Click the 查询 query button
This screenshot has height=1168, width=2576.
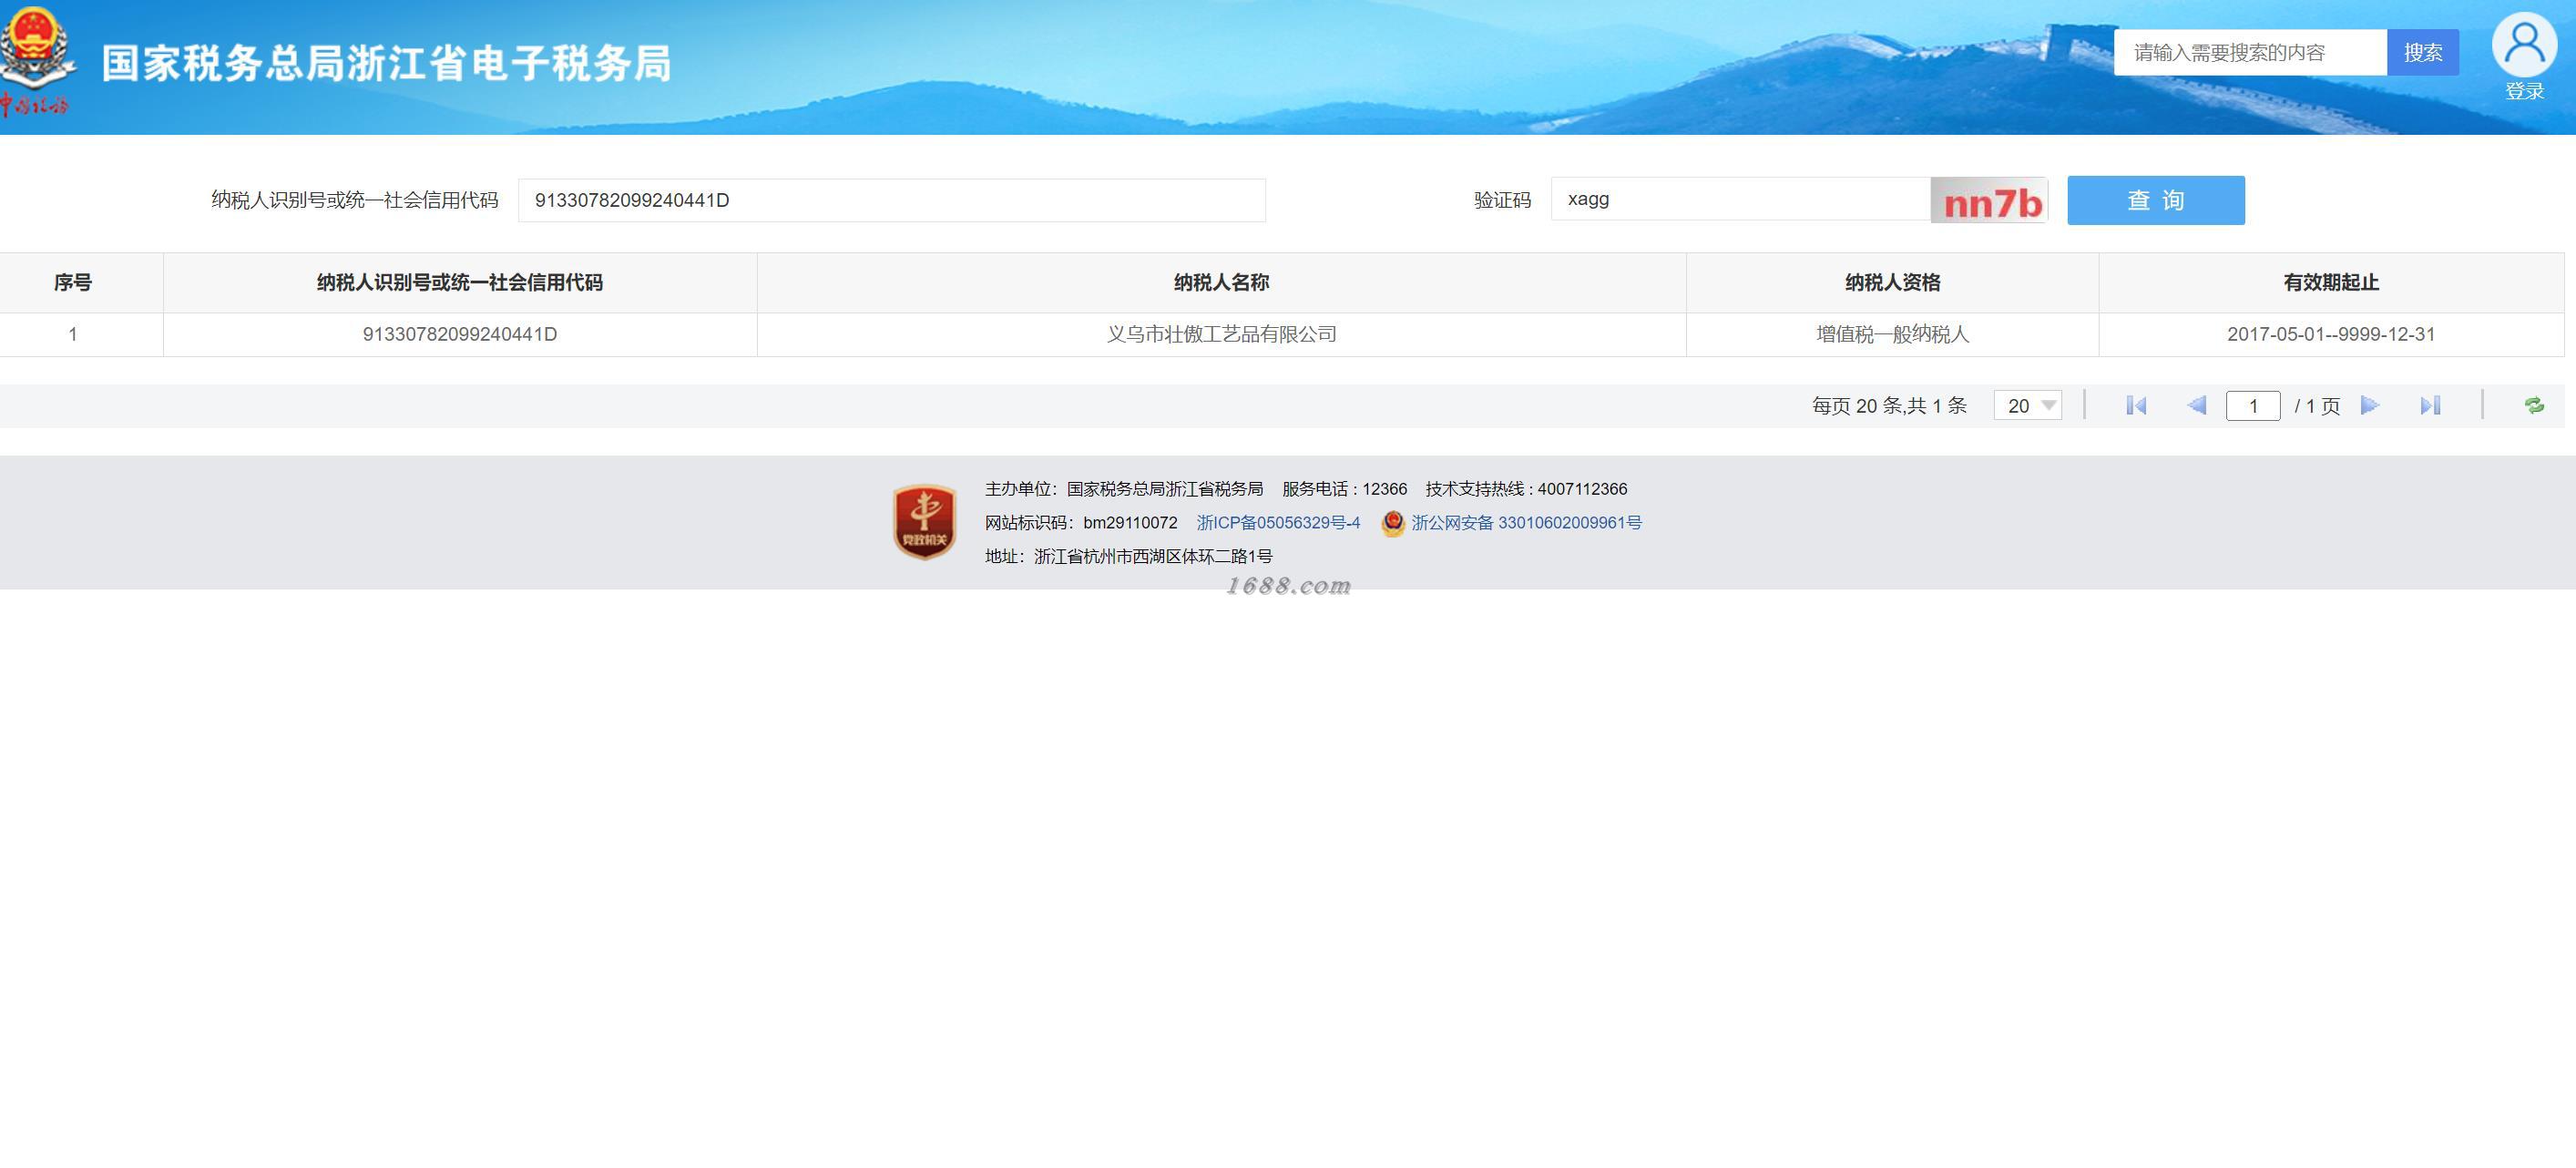pyautogui.click(x=2155, y=200)
